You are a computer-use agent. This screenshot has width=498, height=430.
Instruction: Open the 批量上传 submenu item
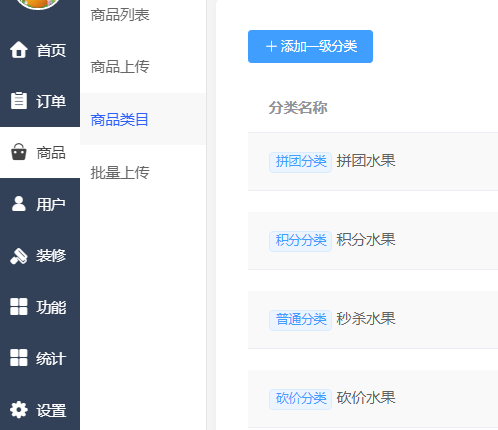tap(120, 172)
